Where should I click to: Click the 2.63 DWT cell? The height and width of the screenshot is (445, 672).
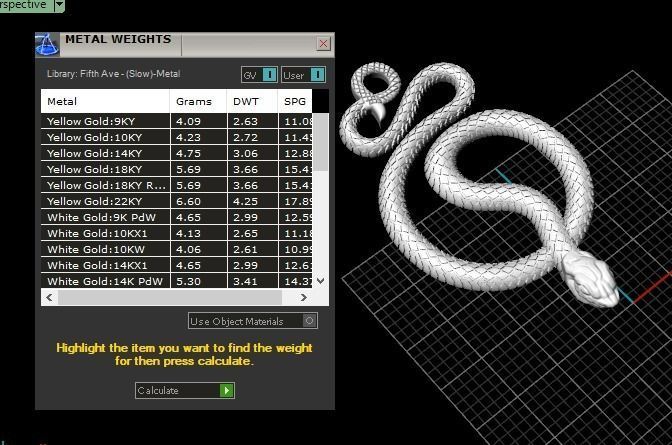point(252,121)
